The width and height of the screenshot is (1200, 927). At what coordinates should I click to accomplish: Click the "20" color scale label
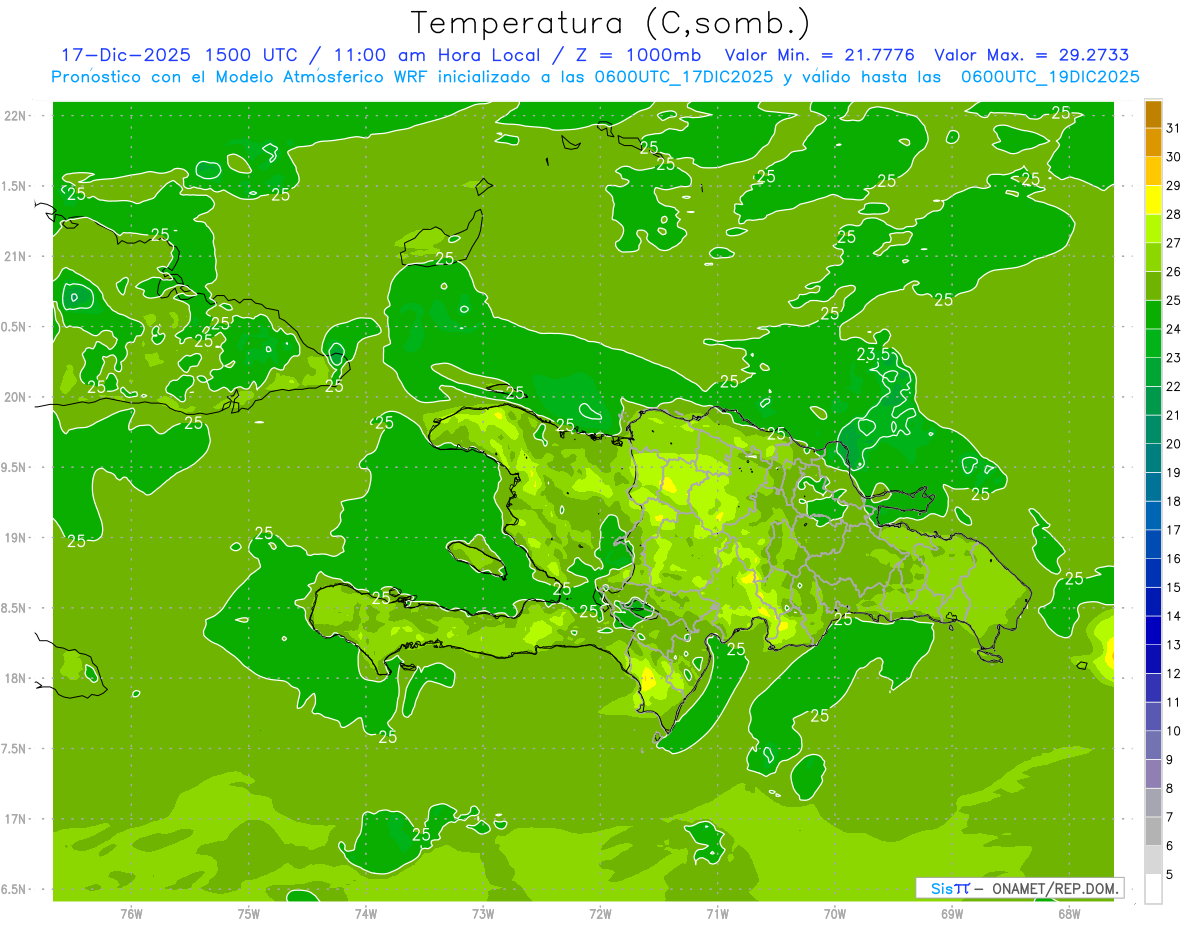[1174, 444]
